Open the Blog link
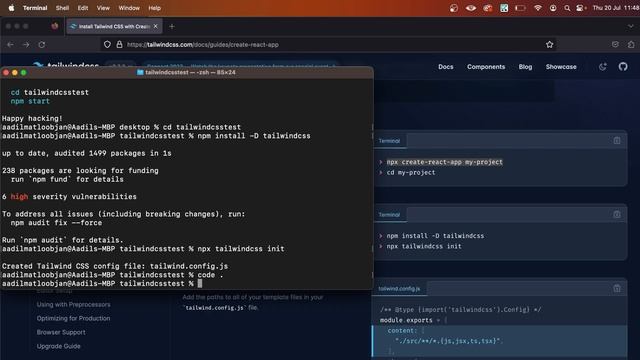Screen dimensions: 640x360 (x=525, y=67)
